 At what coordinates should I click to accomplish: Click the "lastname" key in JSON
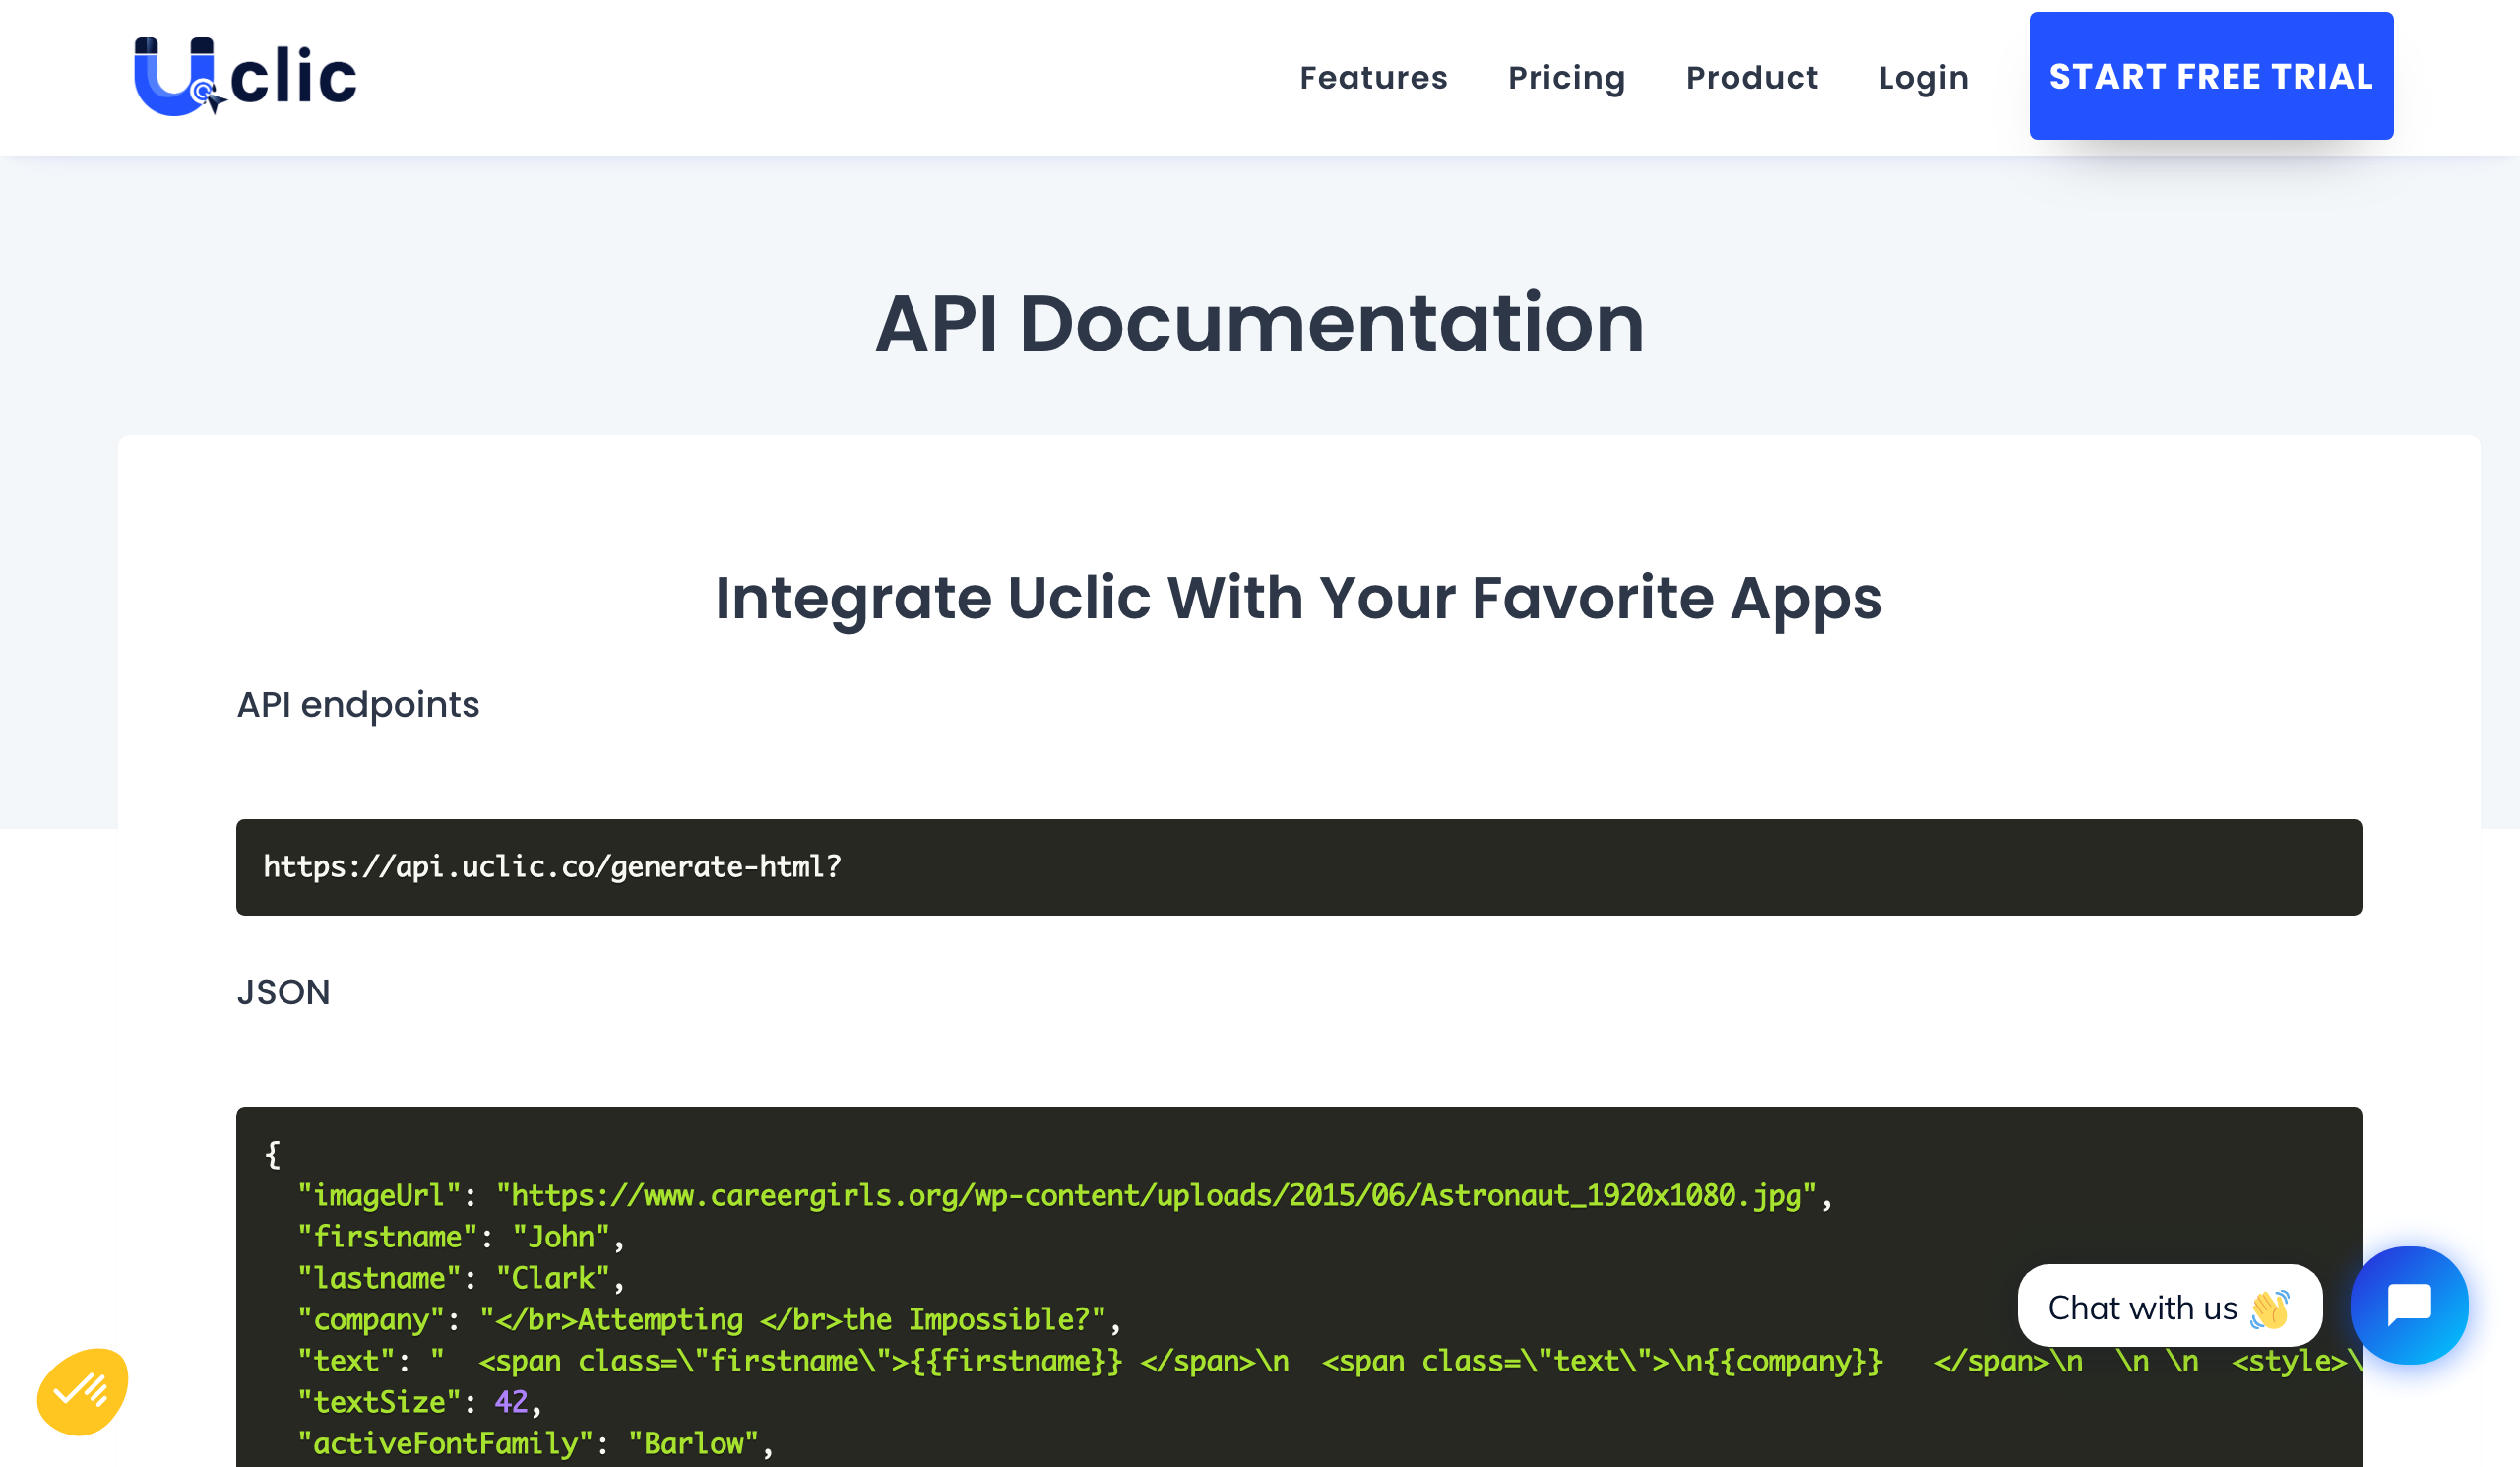379,1278
